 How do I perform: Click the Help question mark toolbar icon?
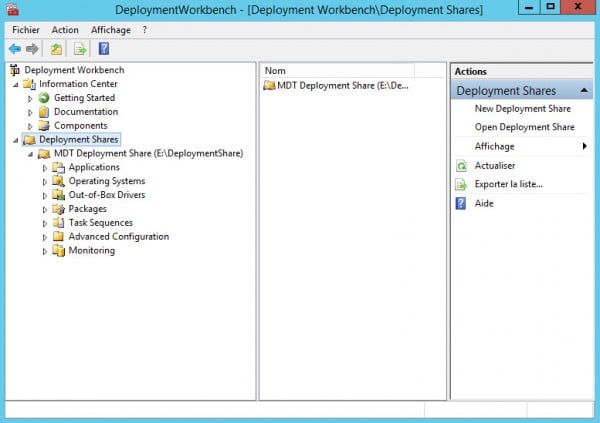(104, 49)
